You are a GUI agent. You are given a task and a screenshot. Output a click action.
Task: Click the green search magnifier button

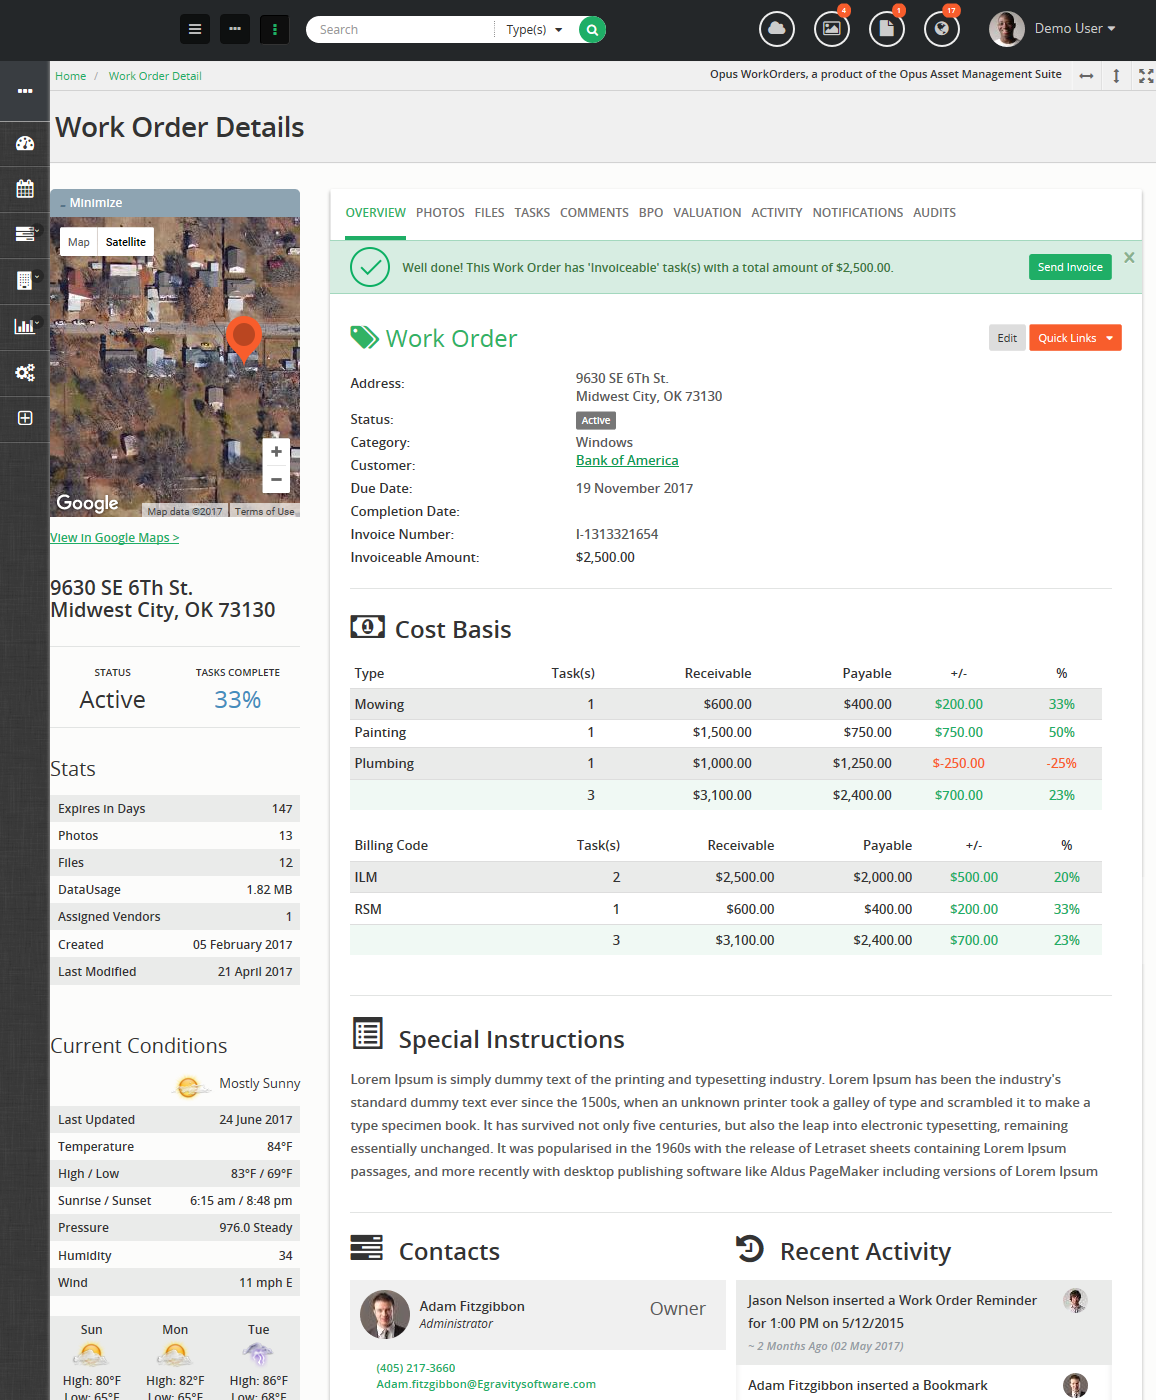(592, 30)
